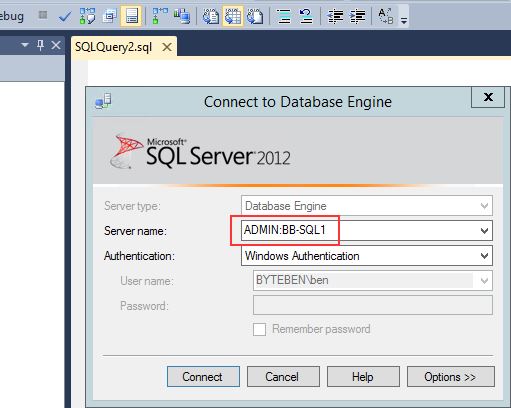Select Results to Text icon
This screenshot has height=408, width=511.
[211, 16]
